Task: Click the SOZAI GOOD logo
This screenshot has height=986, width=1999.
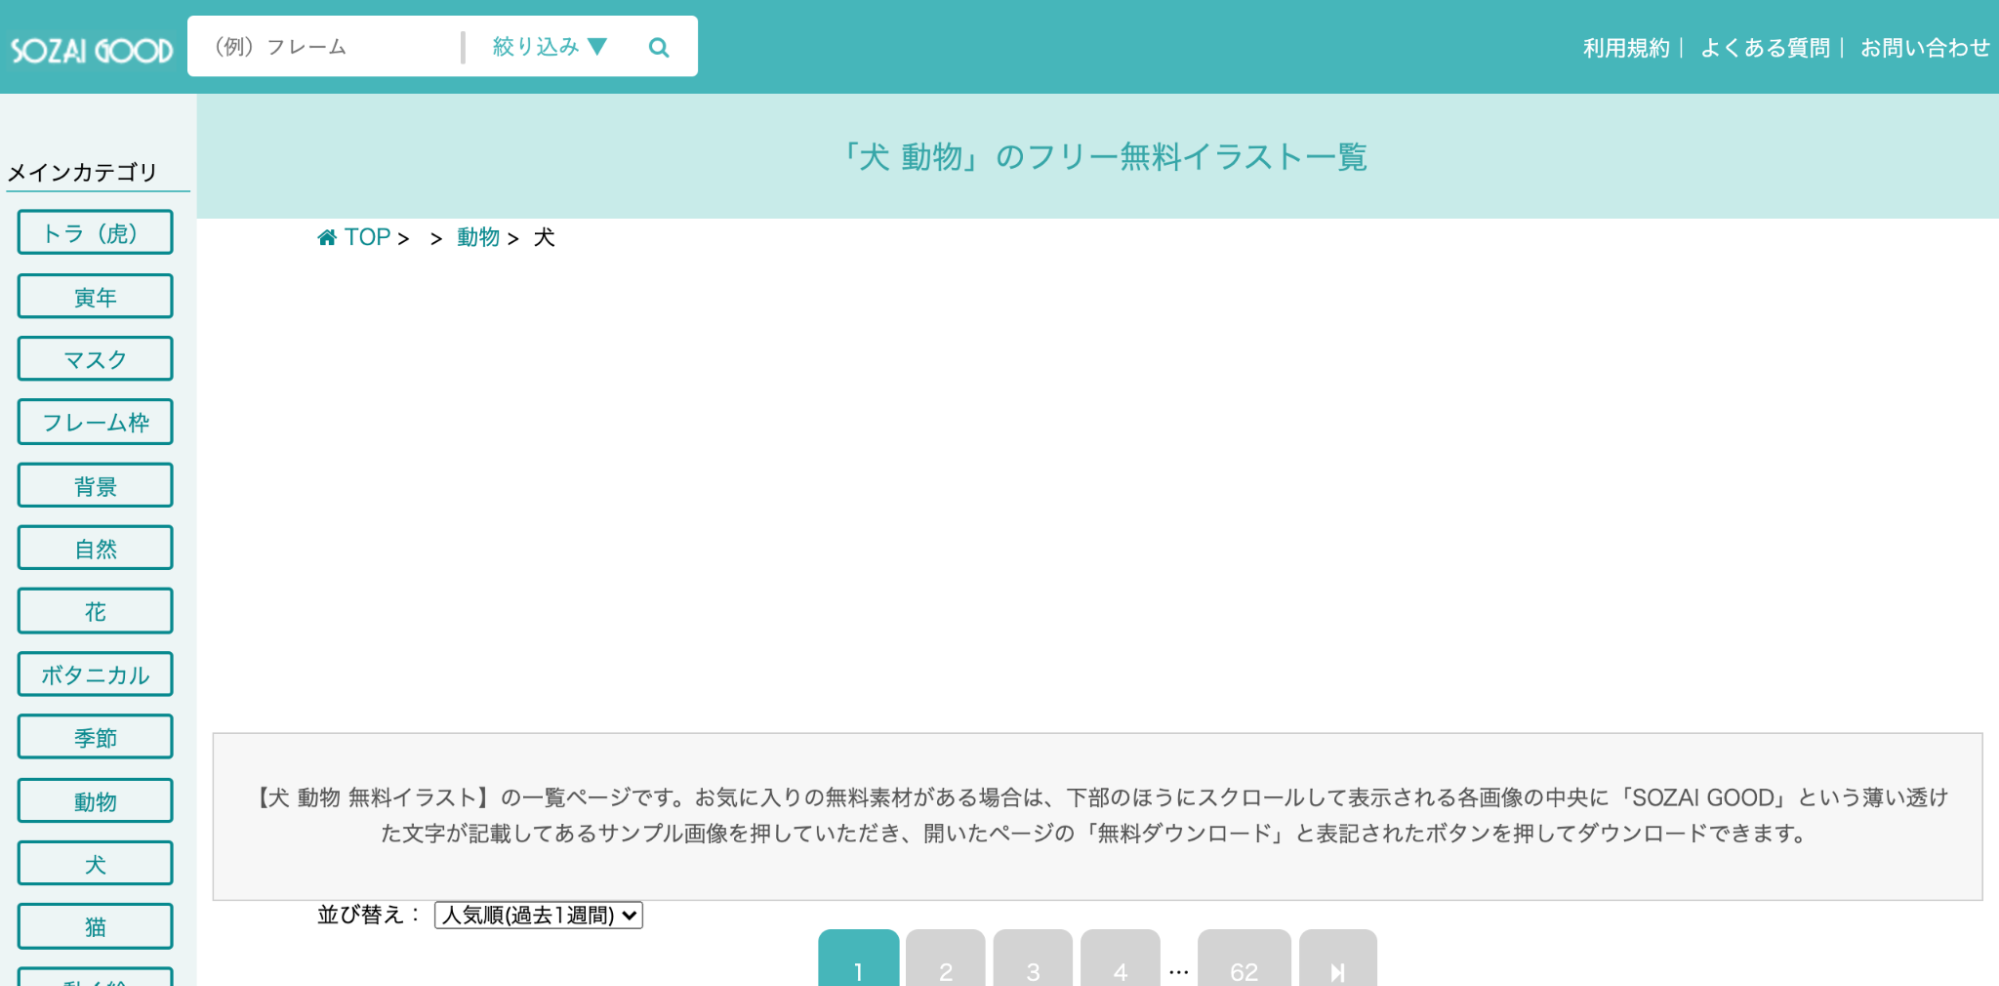Action: click(x=92, y=49)
